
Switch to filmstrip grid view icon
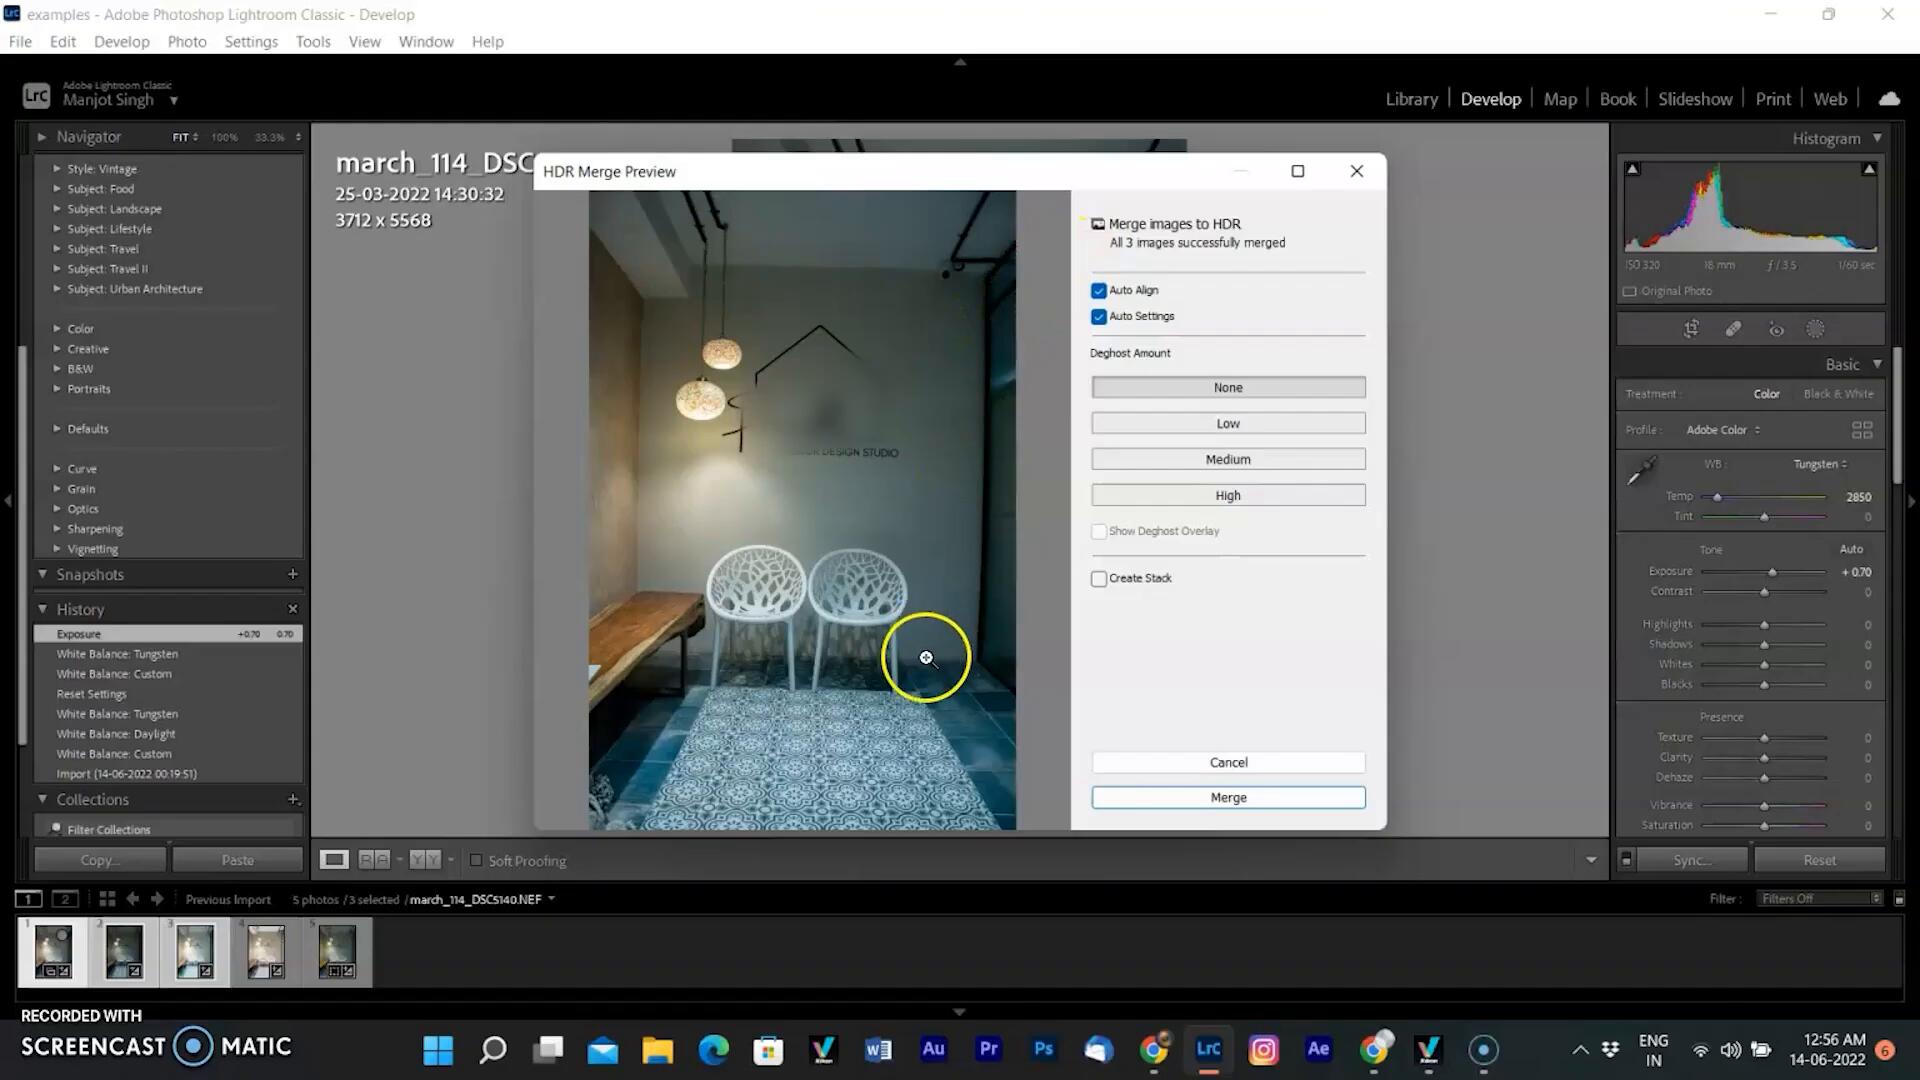coord(107,899)
